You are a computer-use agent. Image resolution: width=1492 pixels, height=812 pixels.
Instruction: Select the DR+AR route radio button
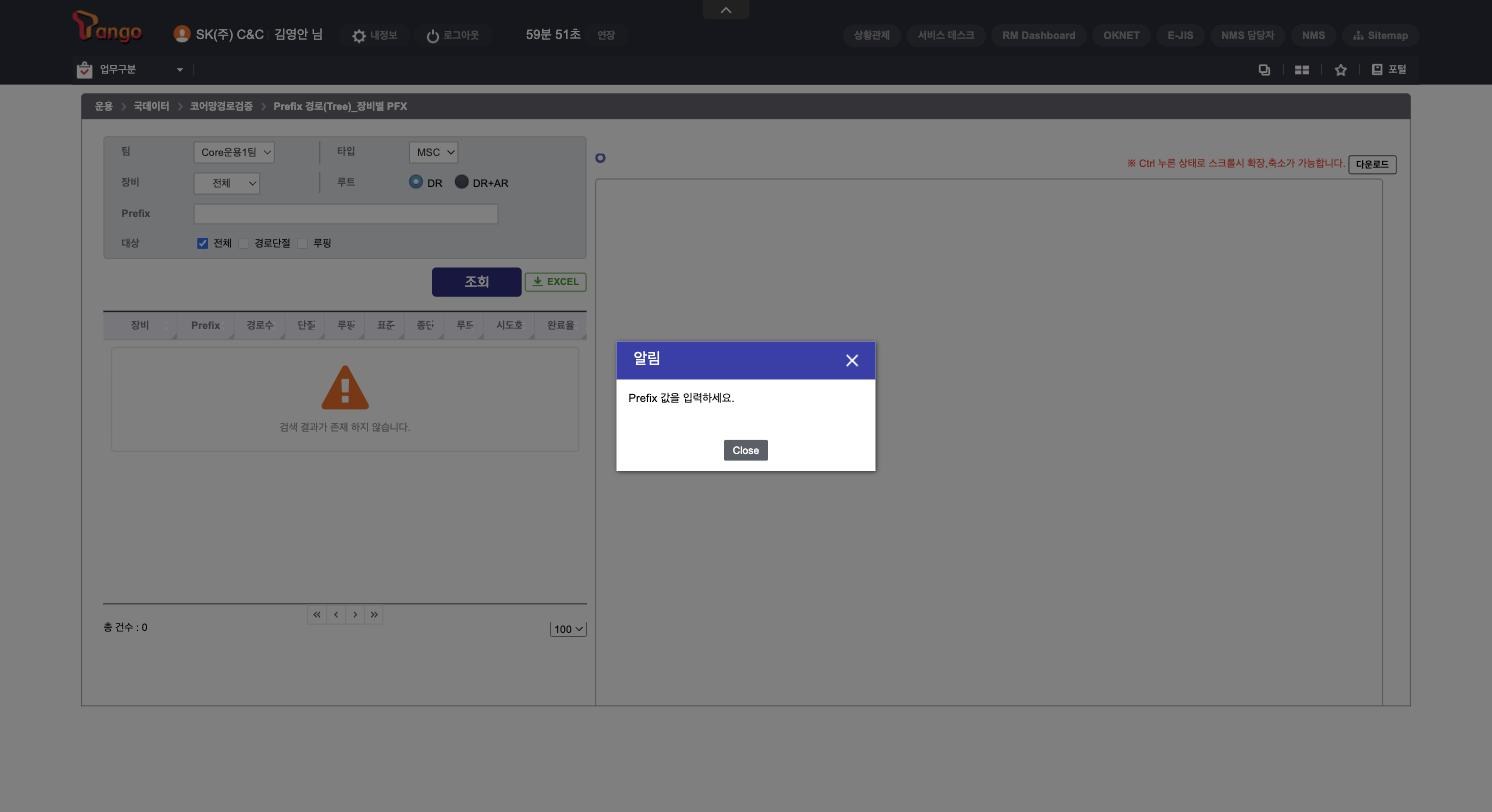pos(461,182)
